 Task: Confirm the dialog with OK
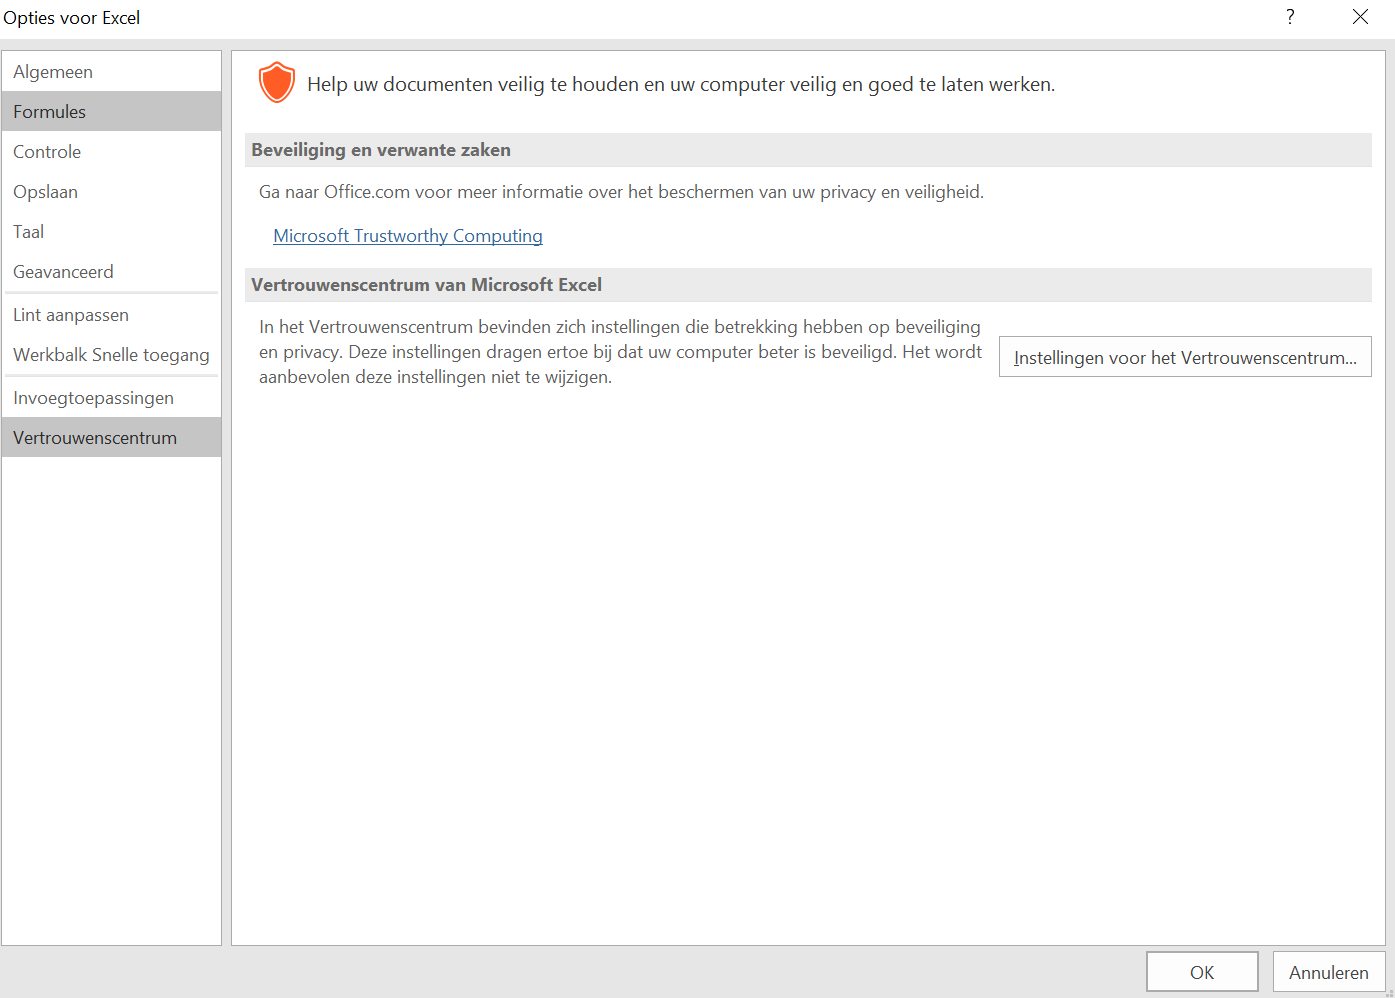point(1202,972)
